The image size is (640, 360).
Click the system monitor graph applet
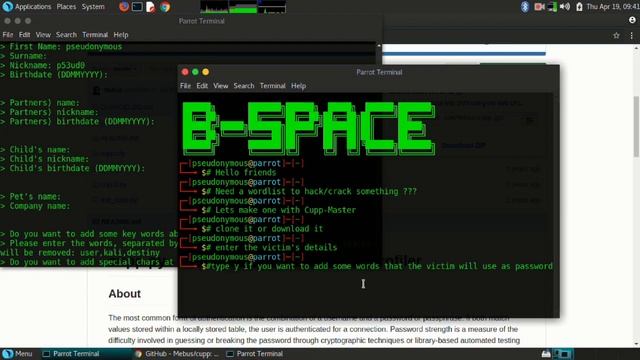point(243,7)
